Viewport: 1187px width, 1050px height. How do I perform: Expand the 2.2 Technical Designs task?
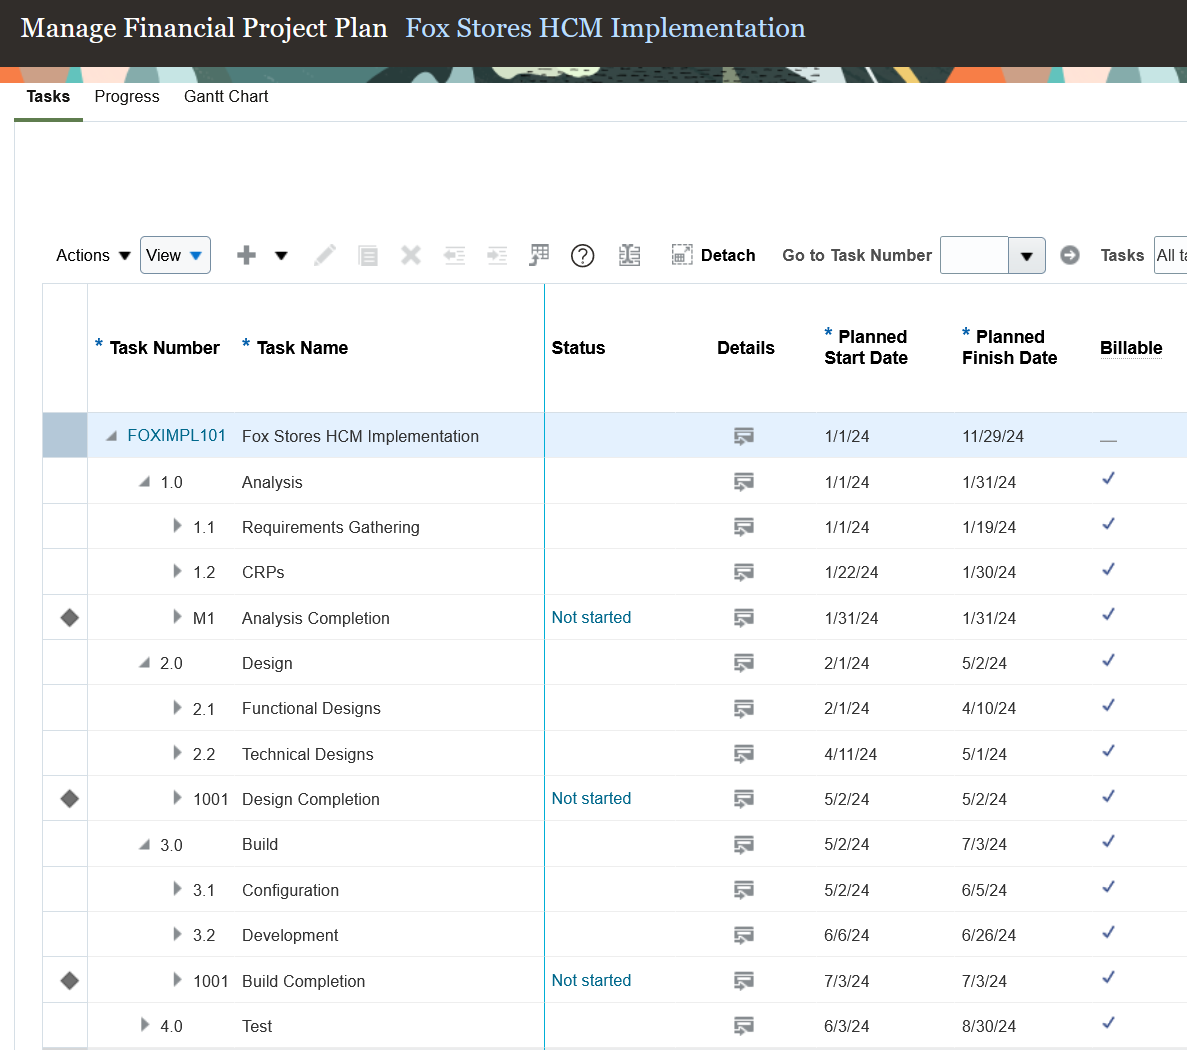[x=177, y=752]
